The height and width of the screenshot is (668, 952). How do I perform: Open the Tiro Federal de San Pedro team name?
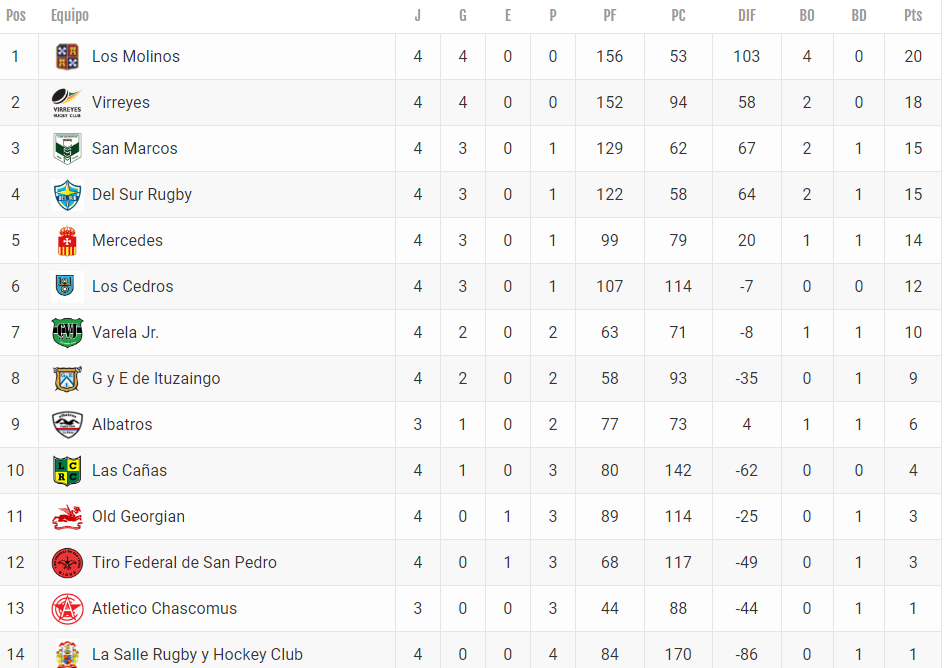point(185,562)
